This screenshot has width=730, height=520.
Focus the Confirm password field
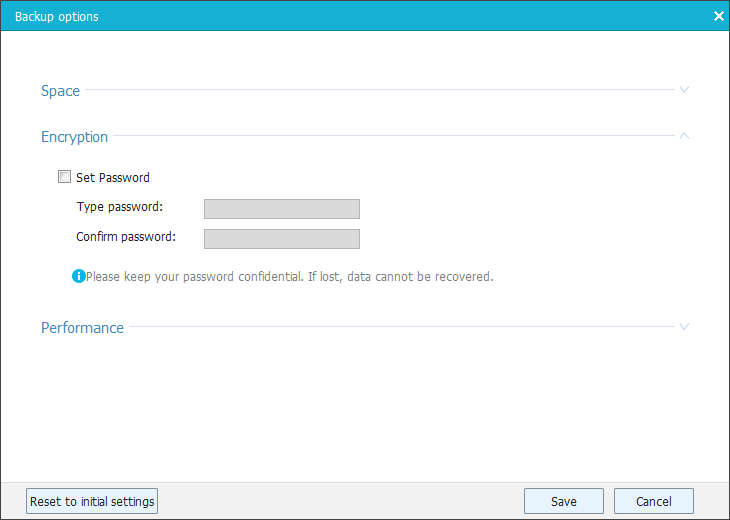click(x=281, y=238)
